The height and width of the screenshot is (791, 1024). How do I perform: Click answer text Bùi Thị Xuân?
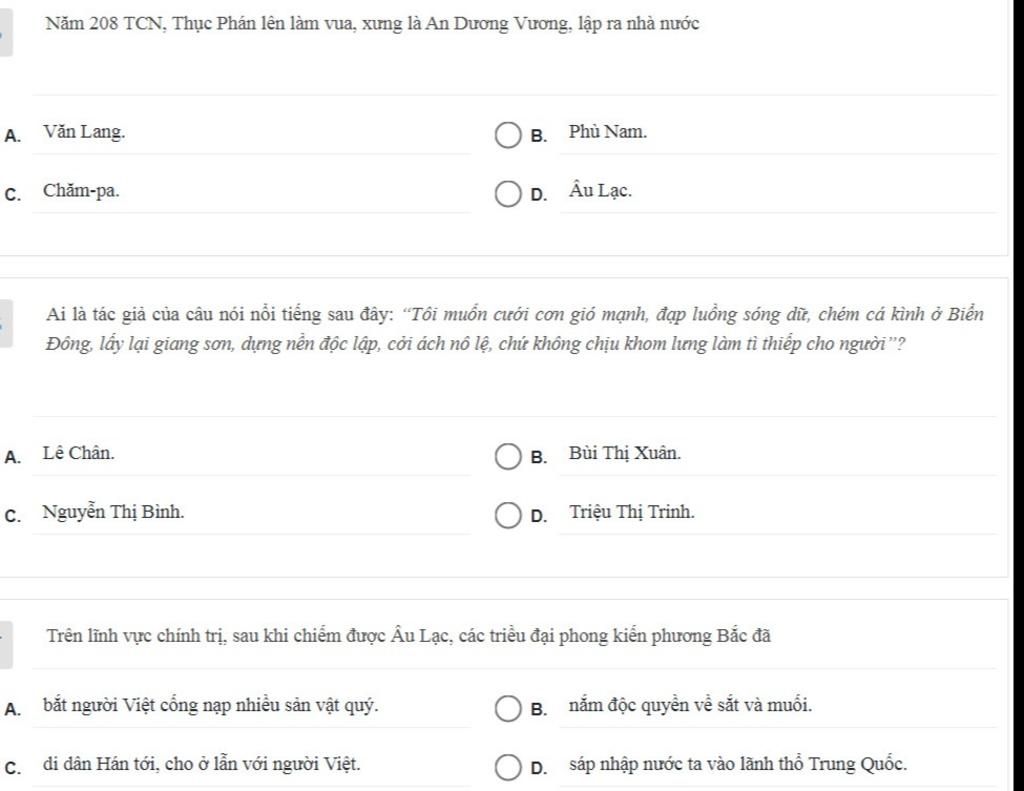tap(624, 453)
